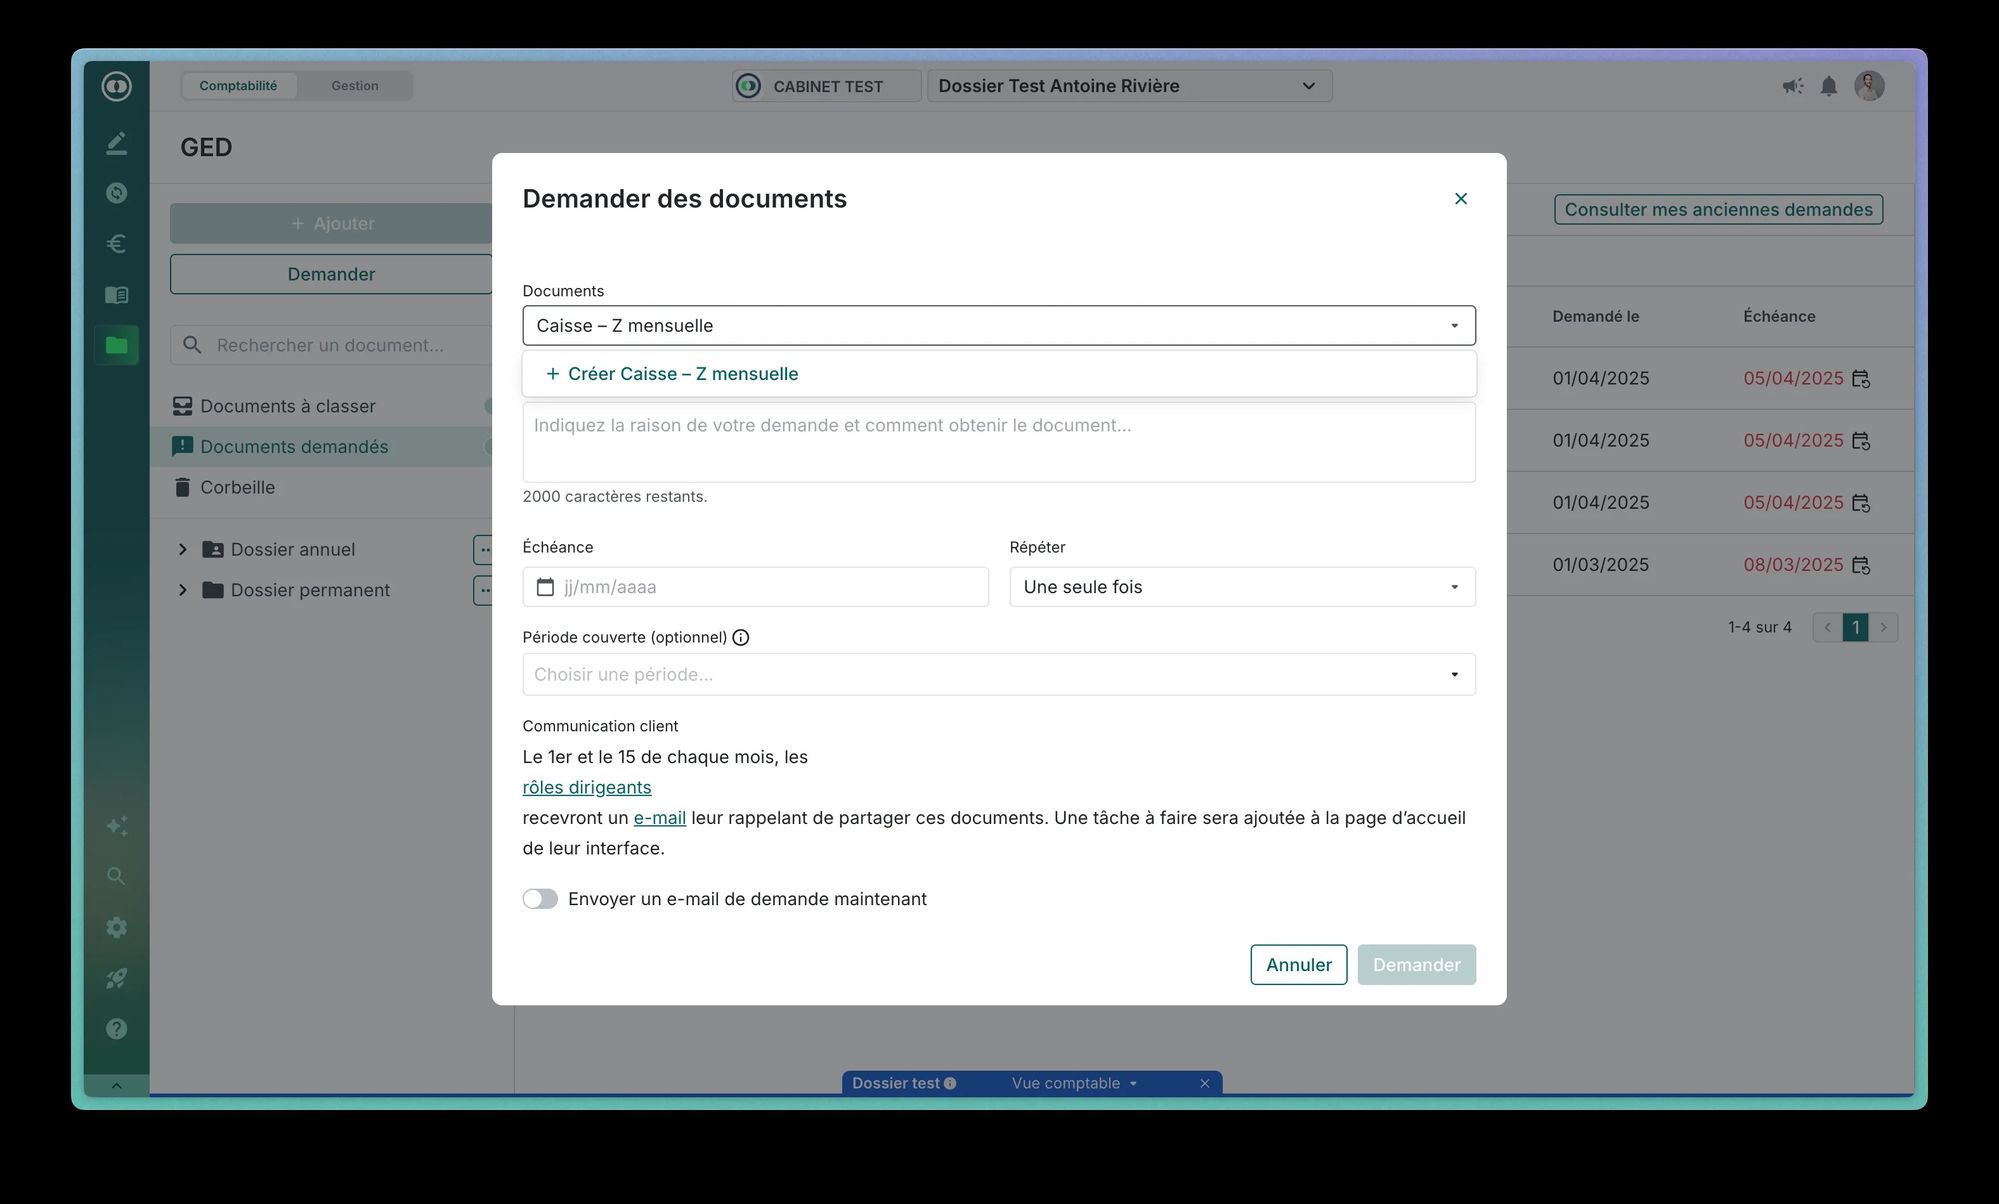
Task: Expand the Dossier annuel folder
Action: [183, 549]
